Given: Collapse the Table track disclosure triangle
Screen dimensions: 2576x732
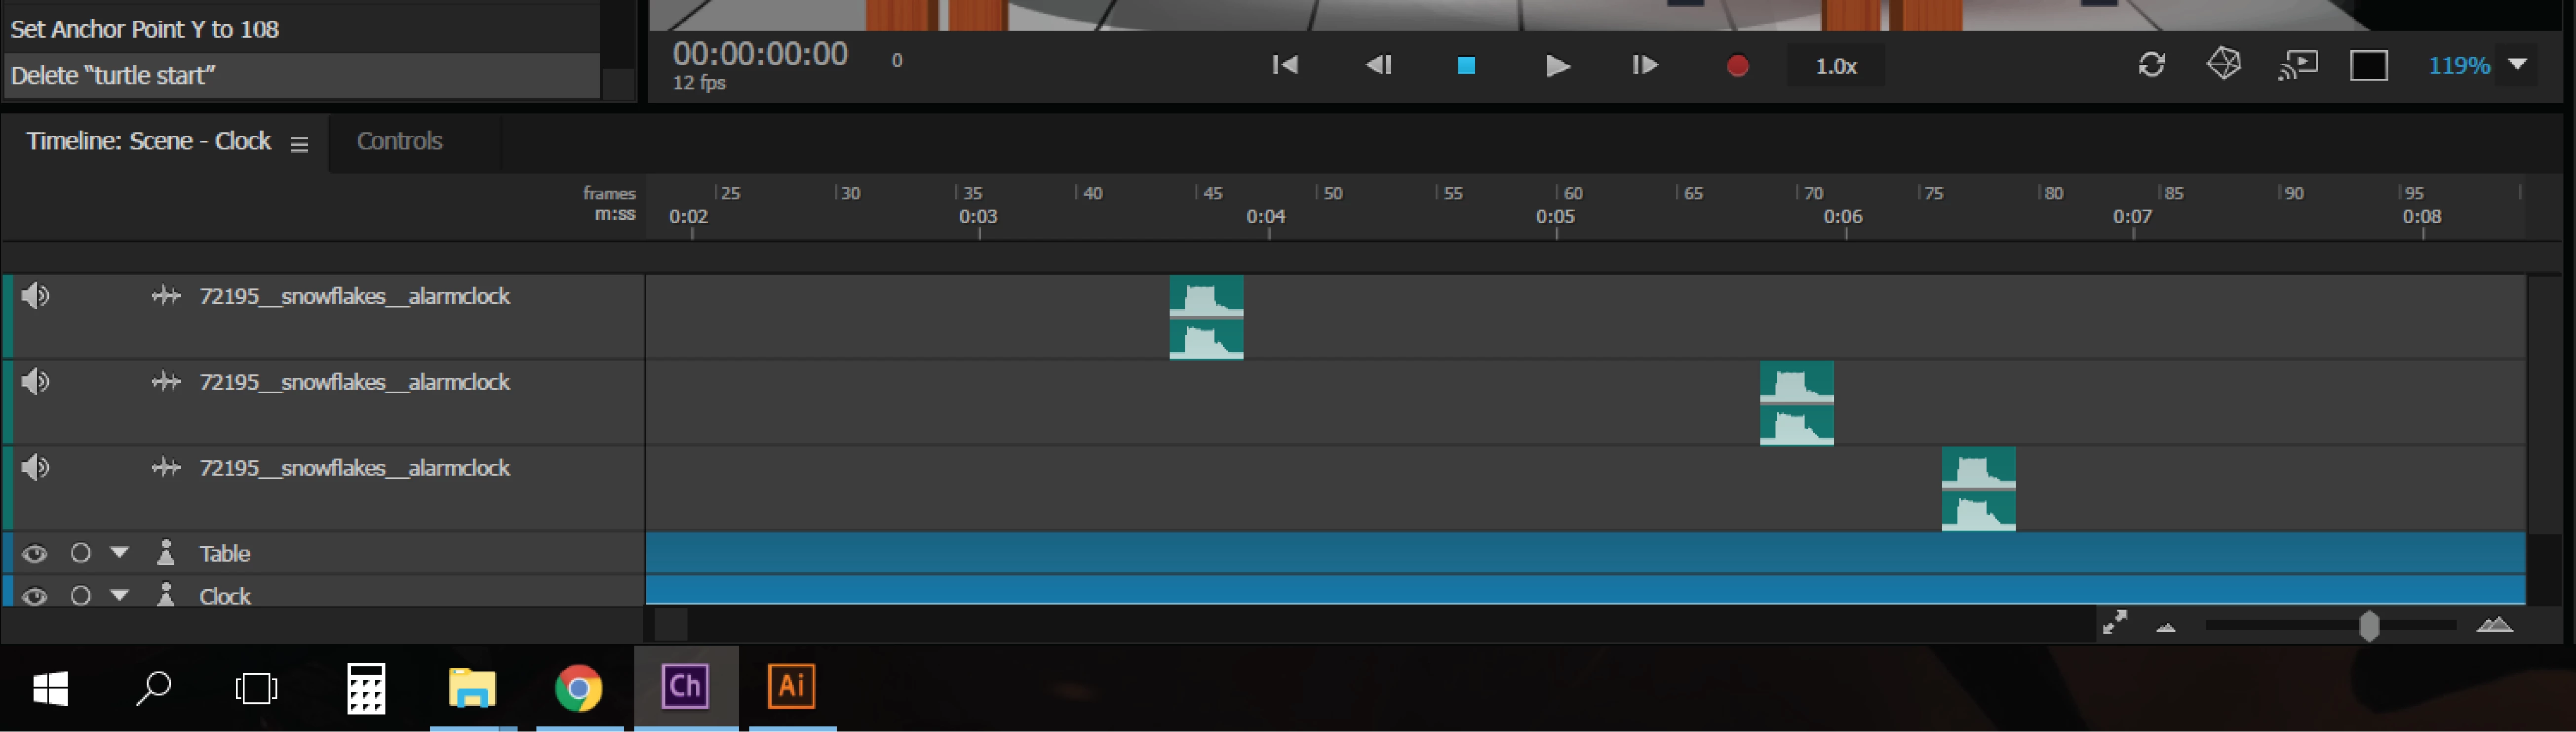Looking at the screenshot, I should click(x=120, y=552).
